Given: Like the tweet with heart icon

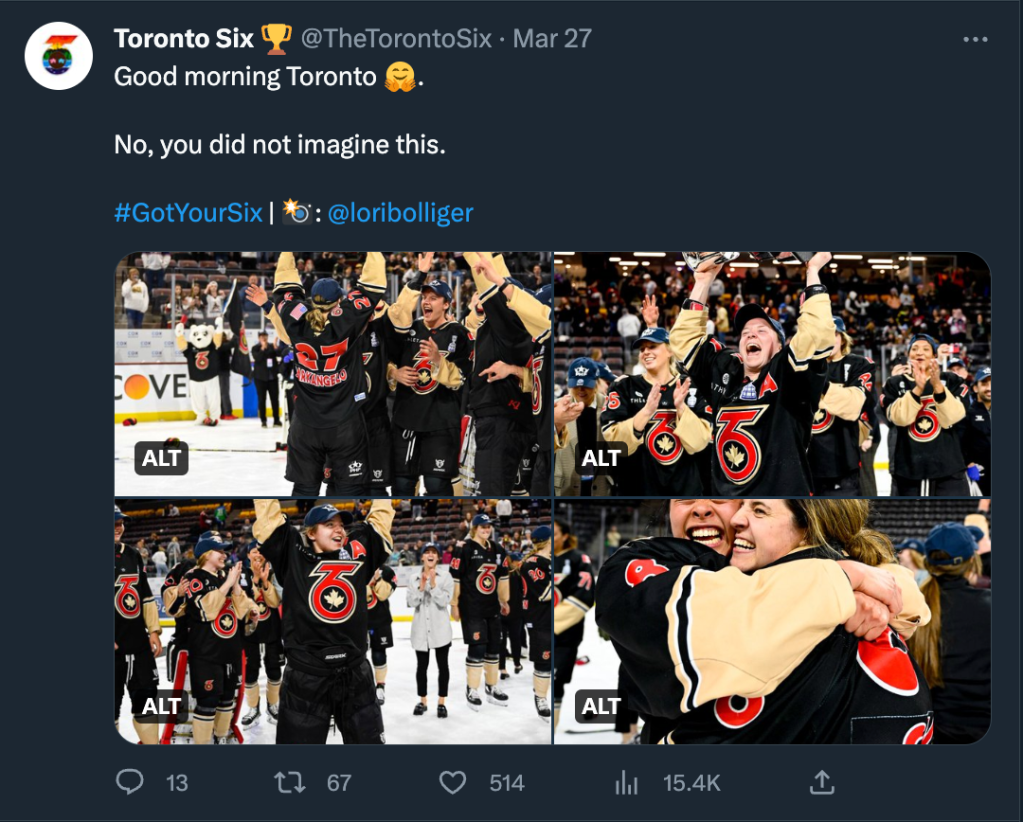Looking at the screenshot, I should (453, 782).
